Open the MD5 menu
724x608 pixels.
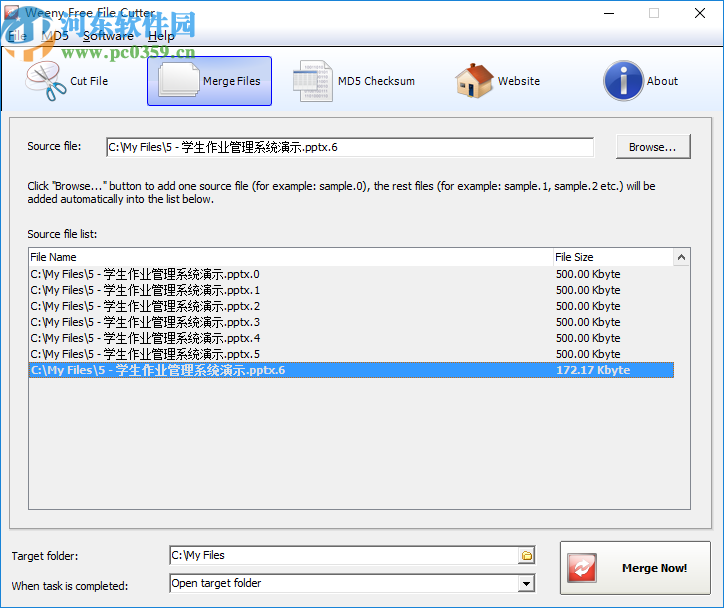coord(55,36)
